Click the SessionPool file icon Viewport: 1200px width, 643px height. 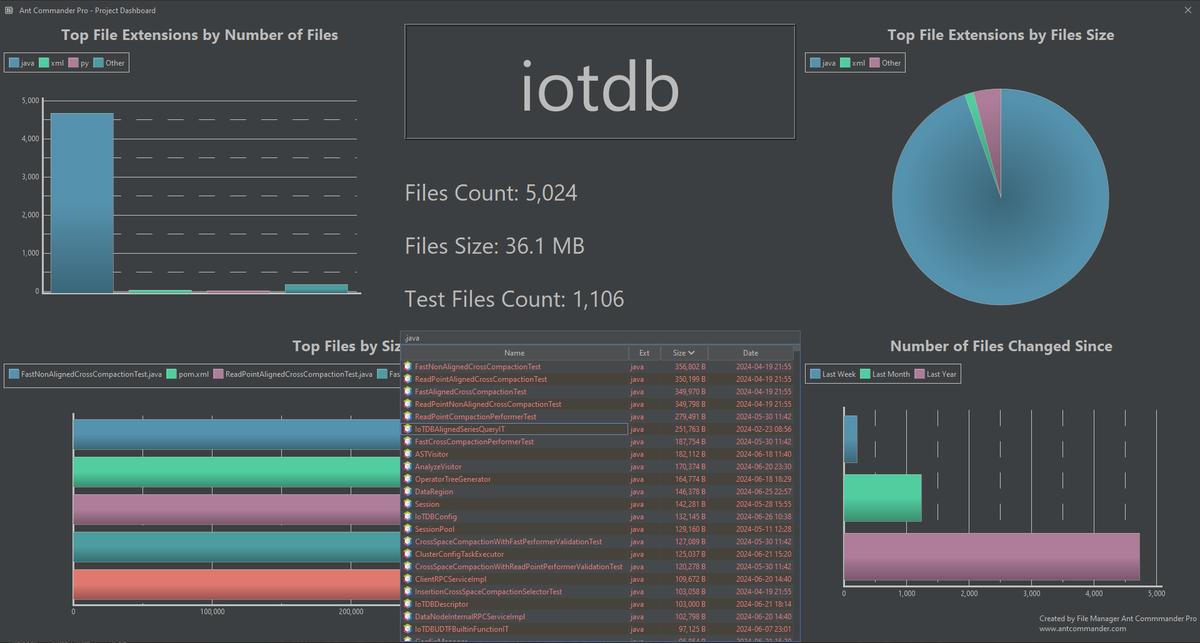coord(410,529)
